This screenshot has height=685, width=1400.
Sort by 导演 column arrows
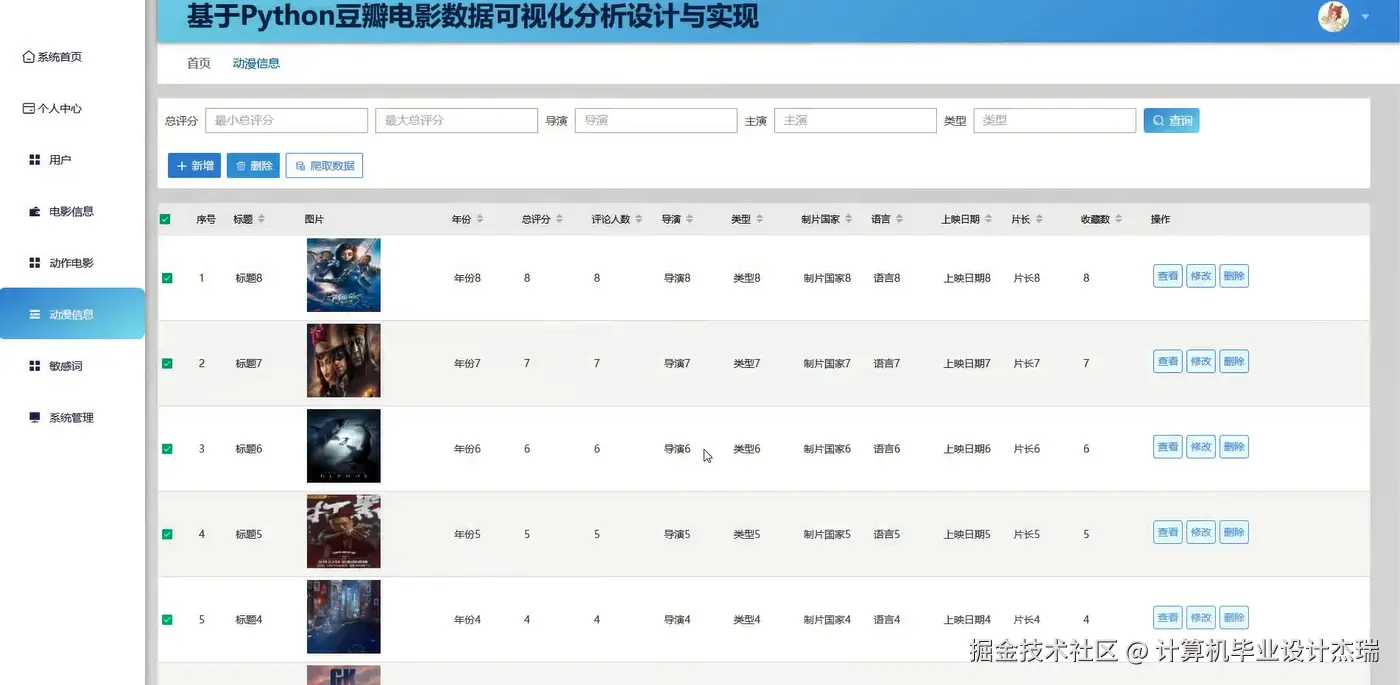[689, 219]
